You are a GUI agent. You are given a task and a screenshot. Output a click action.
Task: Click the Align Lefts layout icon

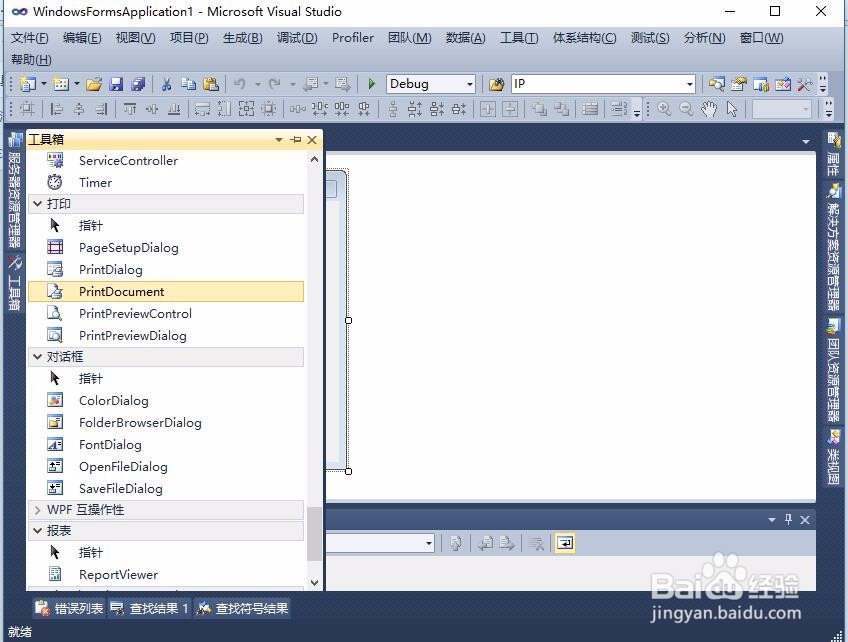click(x=56, y=109)
